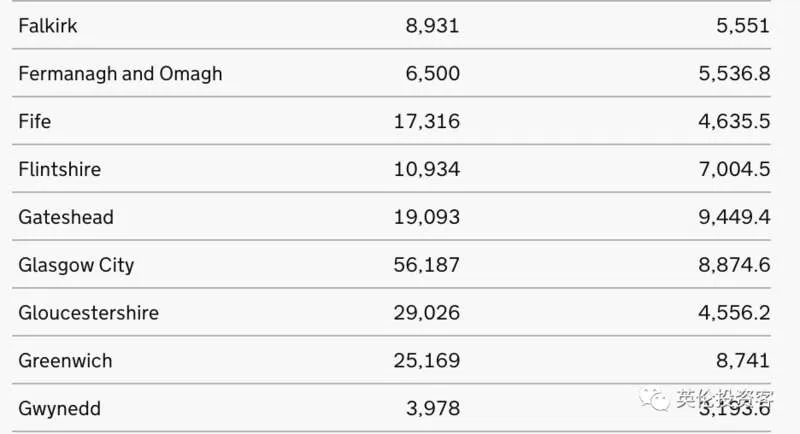Select the Falkirk row name
Viewport: 800px width, 434px height.
click(48, 25)
